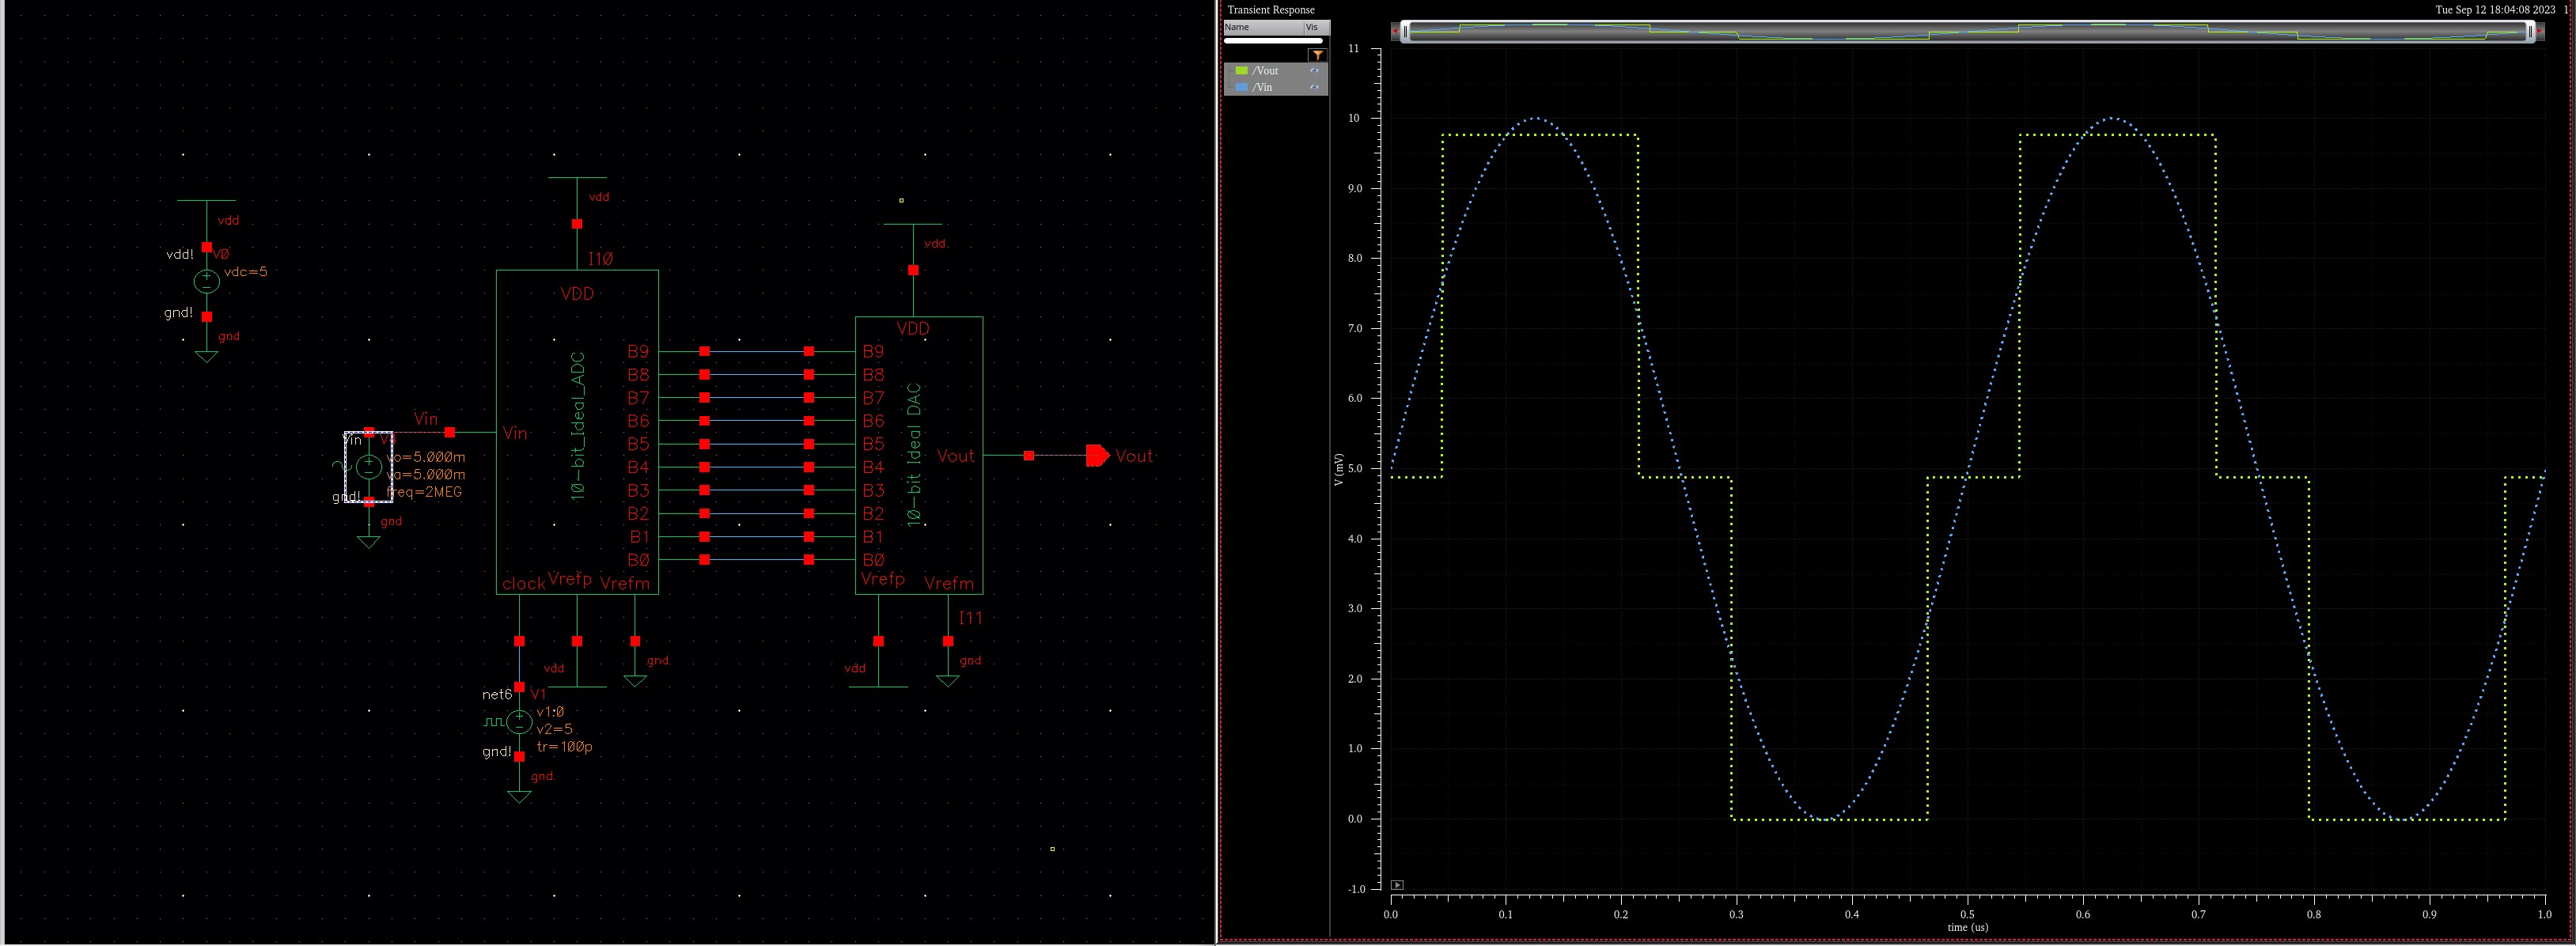Screen dimensions: 2576x946
Task: Toggle visibility of the /Vin trace
Action: click(1314, 88)
